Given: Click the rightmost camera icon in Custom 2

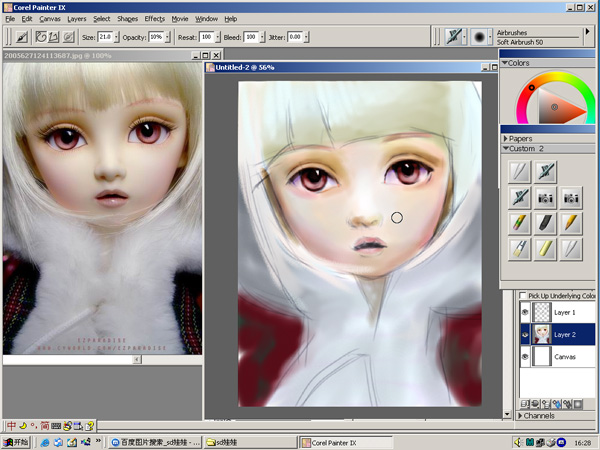Looking at the screenshot, I should [571, 197].
